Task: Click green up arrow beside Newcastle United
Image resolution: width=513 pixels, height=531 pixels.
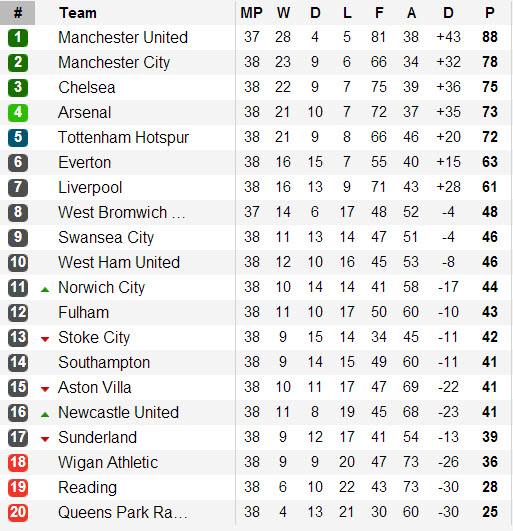Action: coord(45,415)
